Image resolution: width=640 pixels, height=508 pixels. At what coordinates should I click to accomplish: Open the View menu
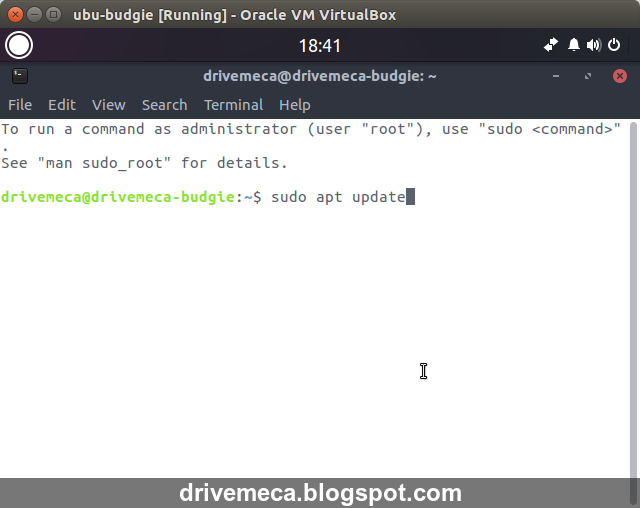(x=109, y=105)
